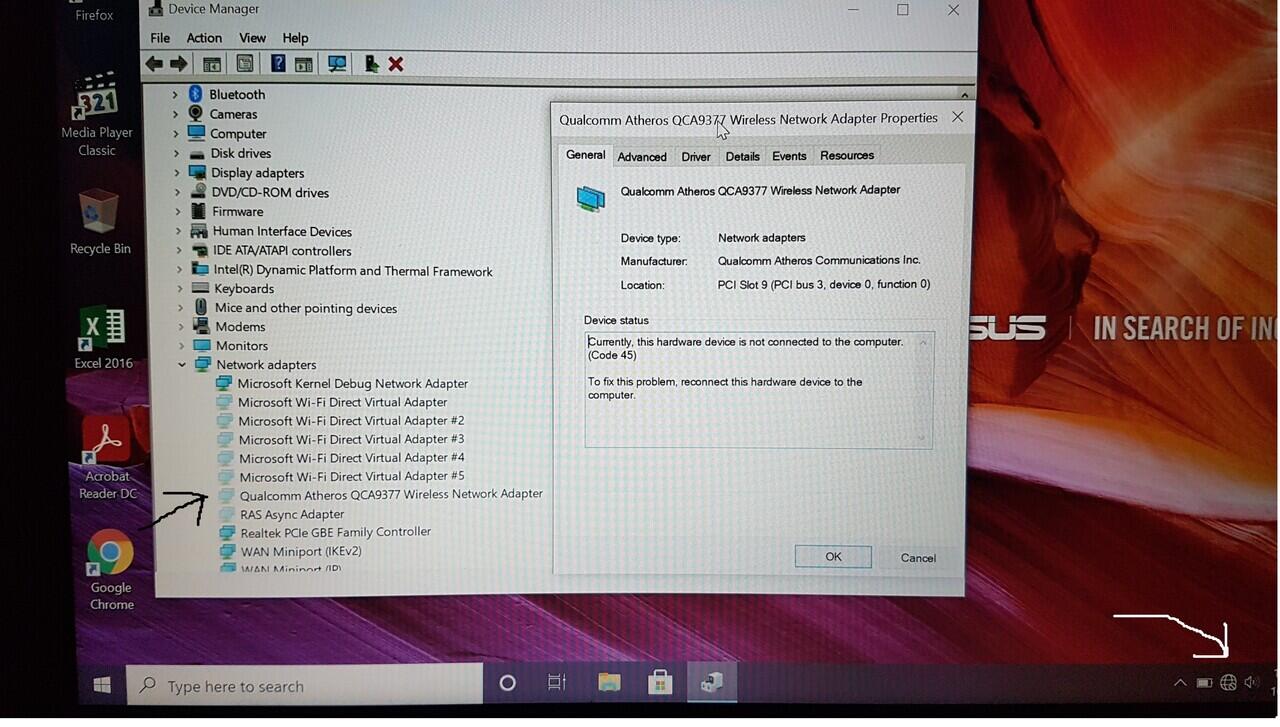Open the Windows Start menu
The image size is (1280, 727).
tap(101, 685)
